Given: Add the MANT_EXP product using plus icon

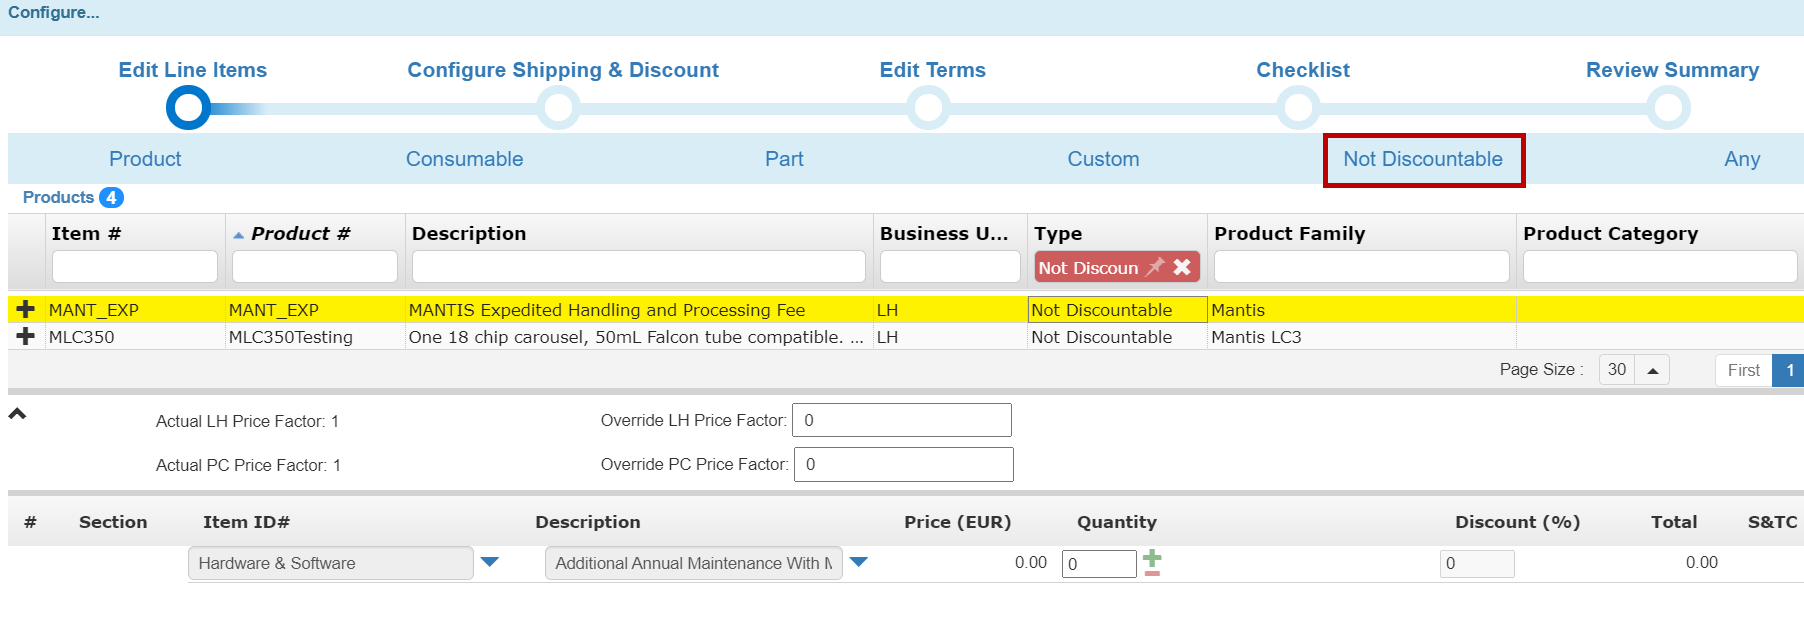Looking at the screenshot, I should (x=26, y=310).
